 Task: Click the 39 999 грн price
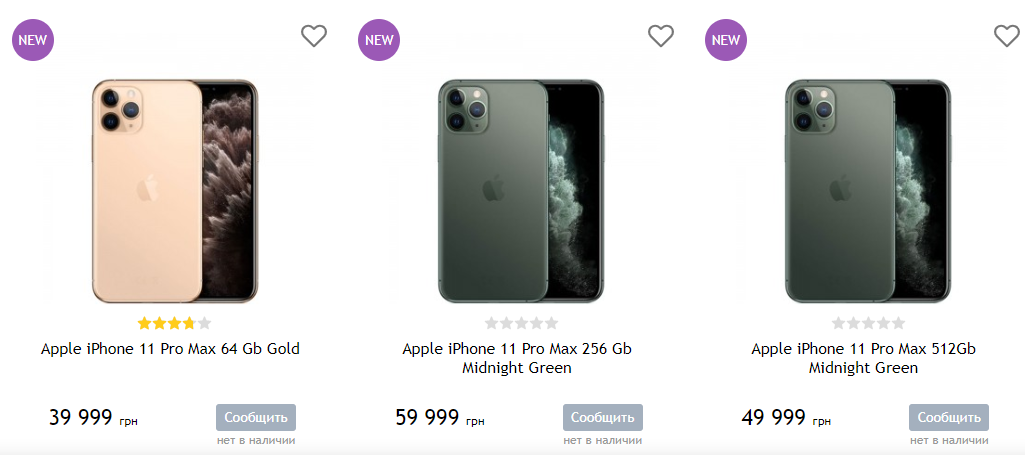[92, 418]
